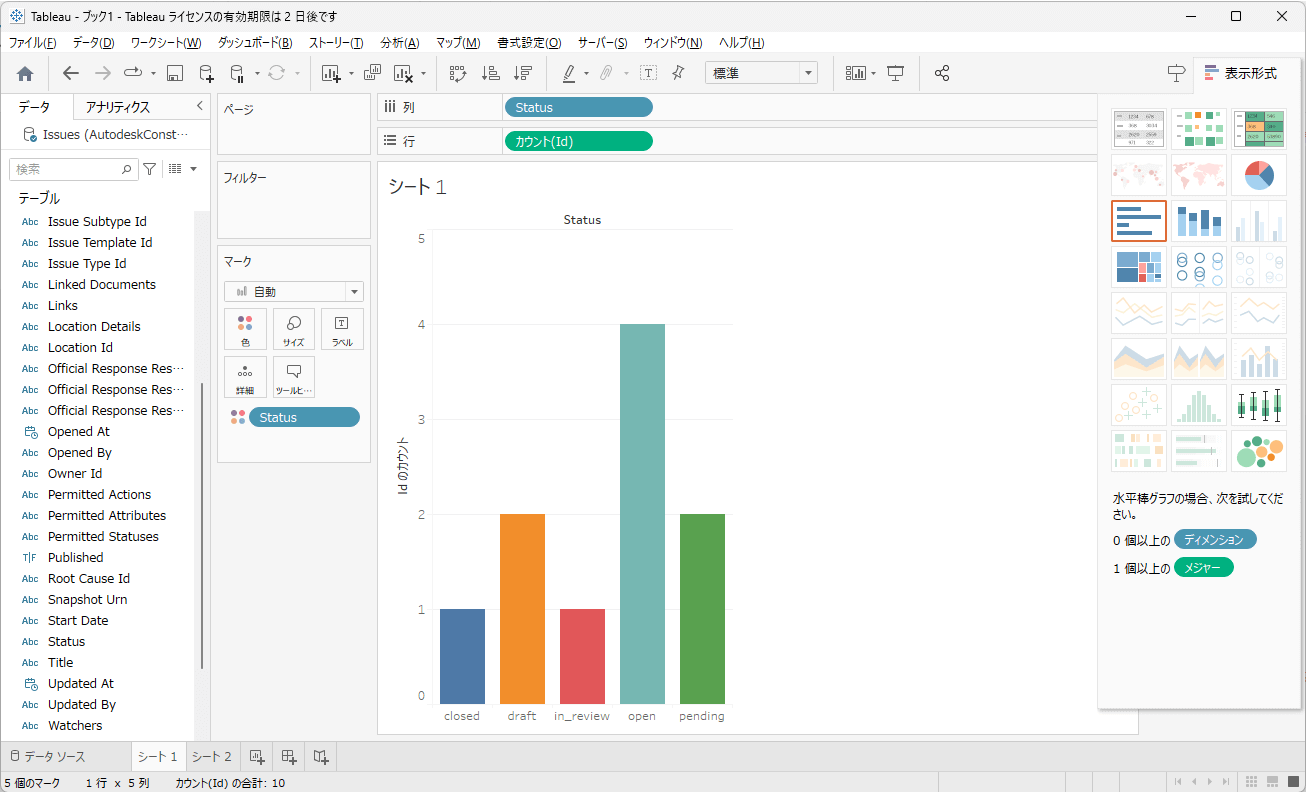The height and width of the screenshot is (792, 1306).
Task: Start presentation mode from the toolbar
Action: pos(896,73)
